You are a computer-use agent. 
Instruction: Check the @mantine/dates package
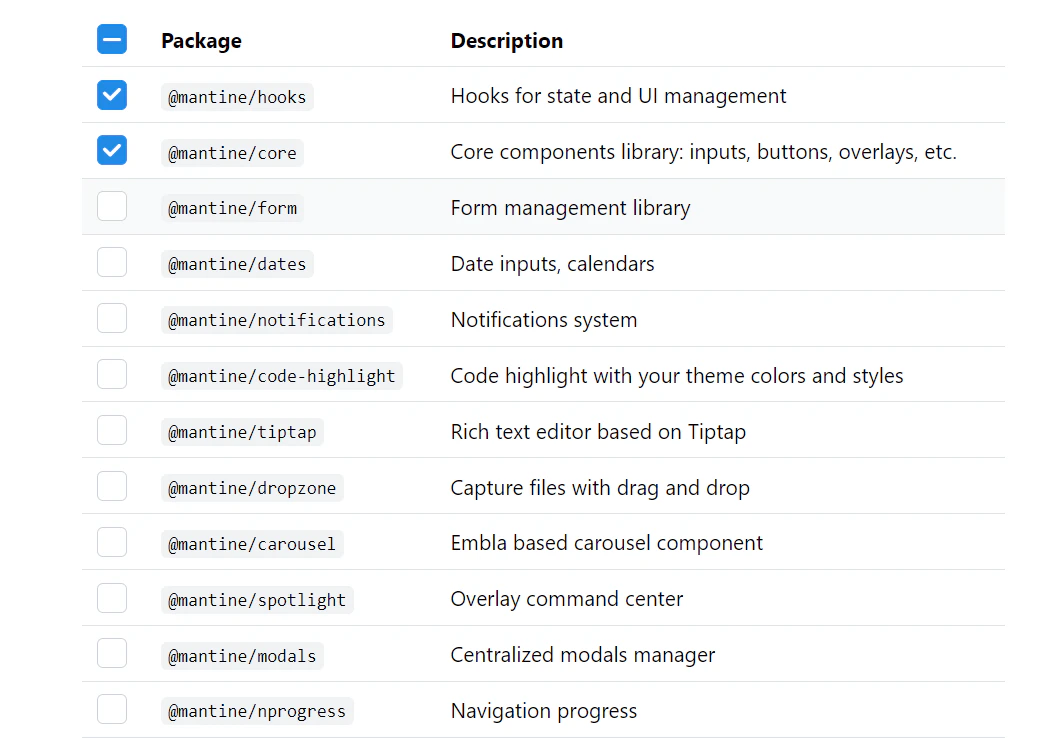pyautogui.click(x=112, y=262)
